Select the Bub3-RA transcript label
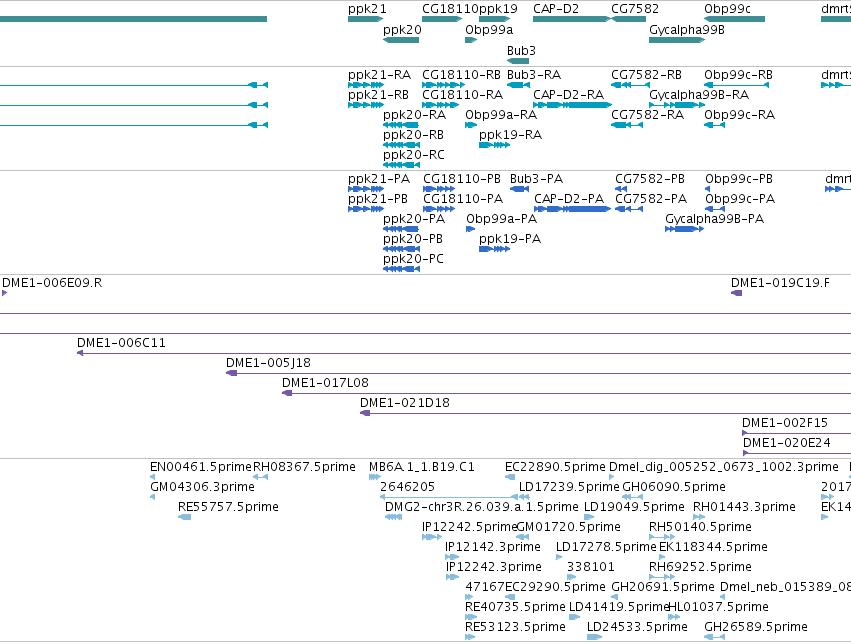851x642 pixels. coord(534,75)
